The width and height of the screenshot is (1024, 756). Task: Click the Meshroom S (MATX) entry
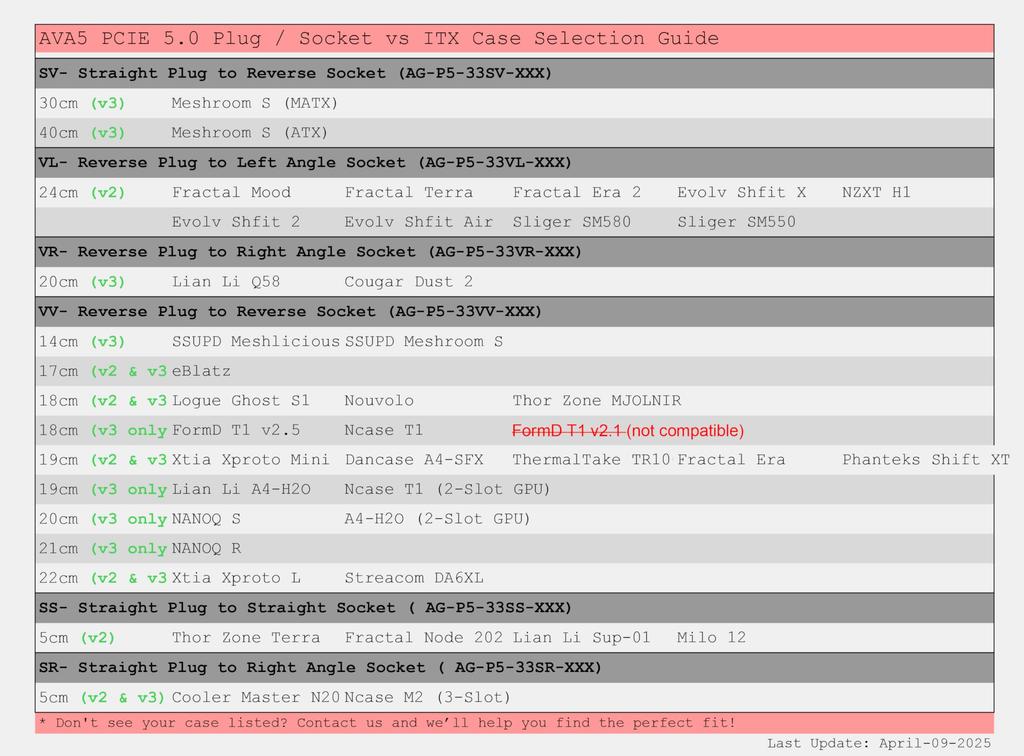[x=254, y=103]
